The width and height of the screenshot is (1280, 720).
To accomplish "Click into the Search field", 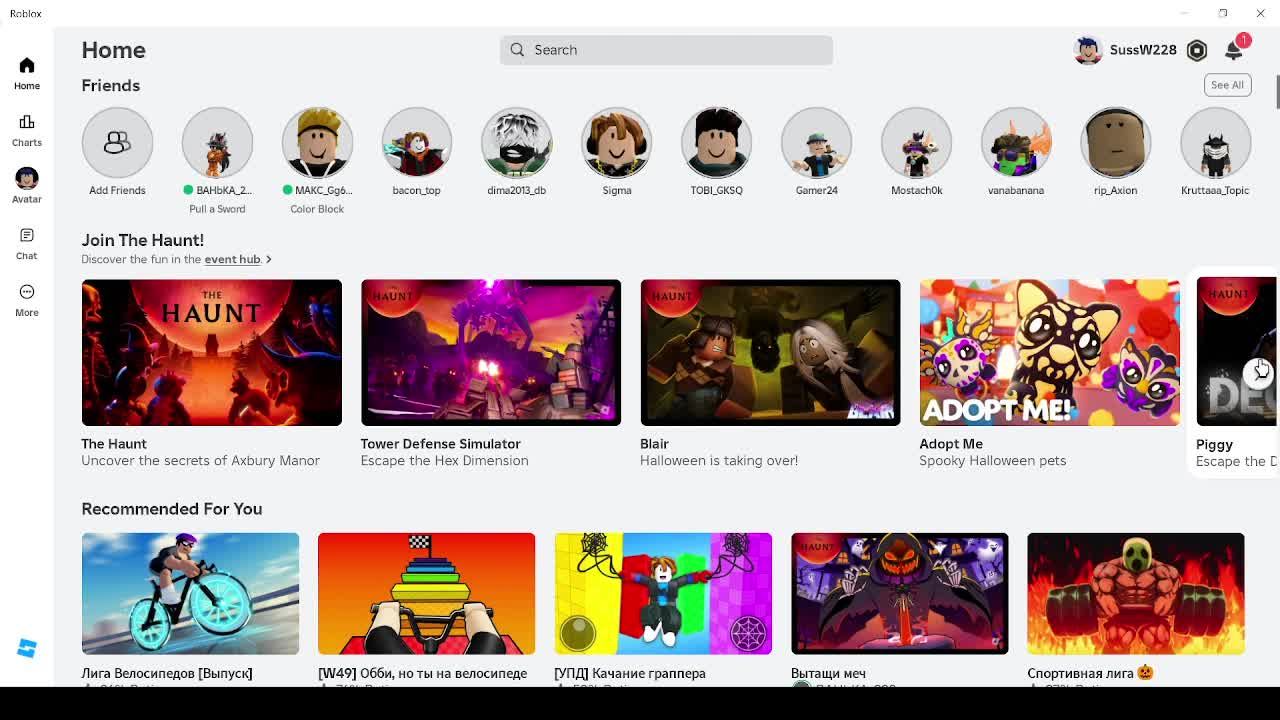I will [666, 50].
